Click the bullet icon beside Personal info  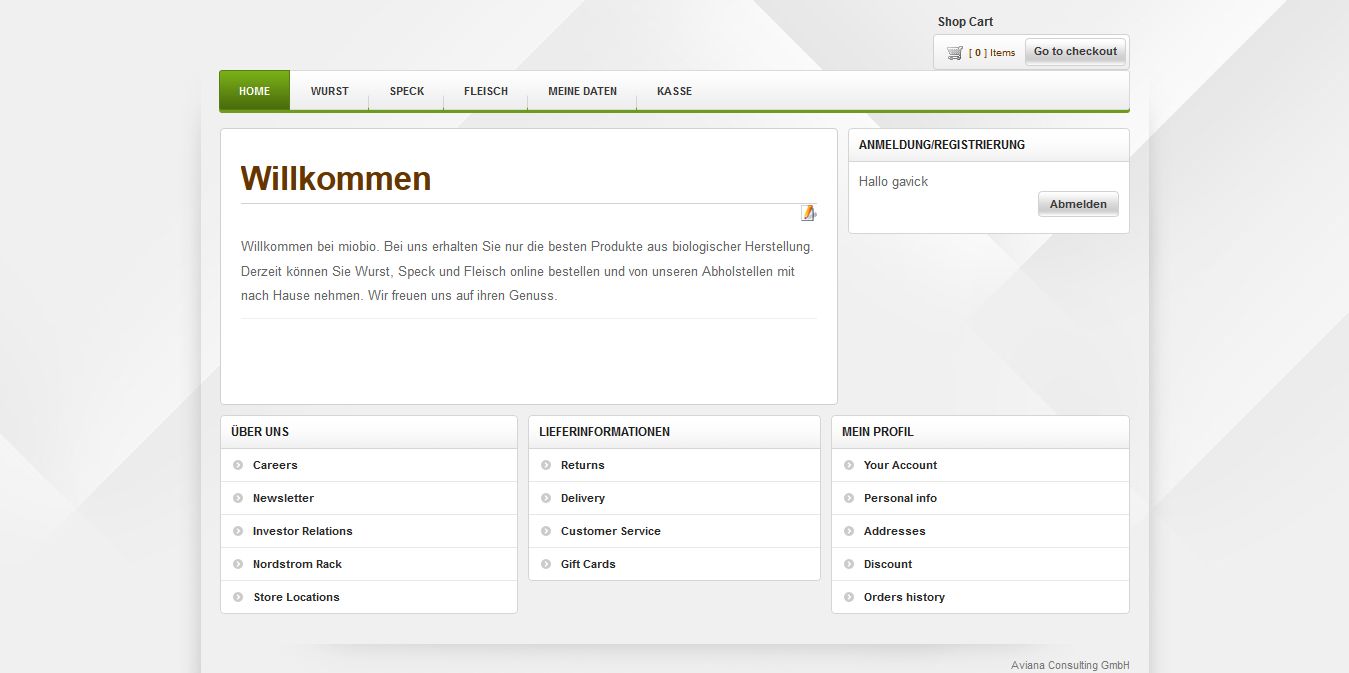849,498
